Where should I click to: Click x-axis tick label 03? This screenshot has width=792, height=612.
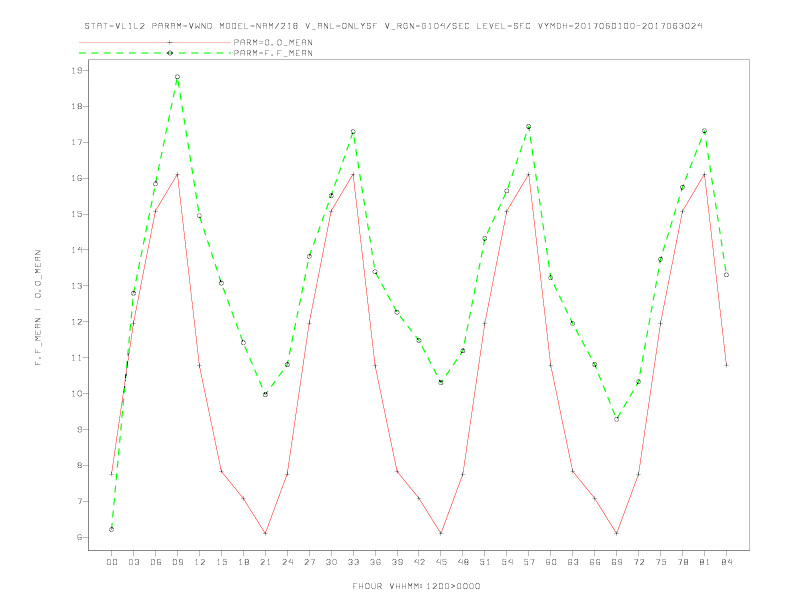[133, 562]
